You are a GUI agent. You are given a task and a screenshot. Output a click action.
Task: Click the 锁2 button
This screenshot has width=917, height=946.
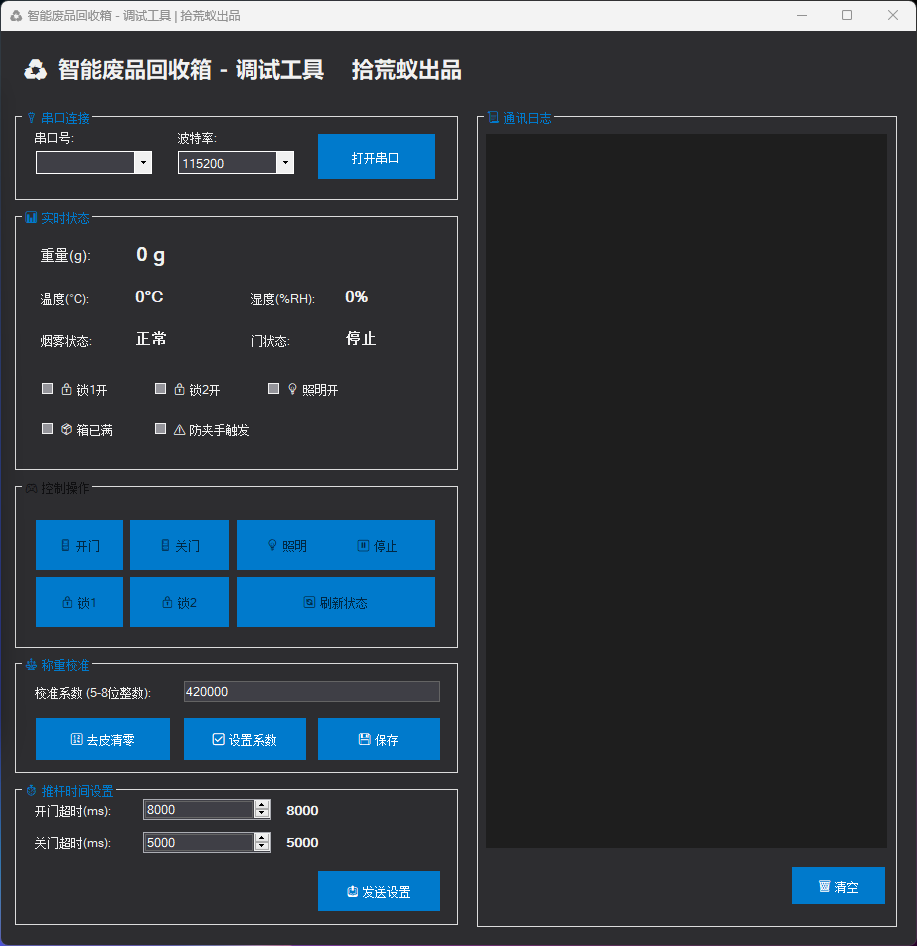[x=179, y=602]
